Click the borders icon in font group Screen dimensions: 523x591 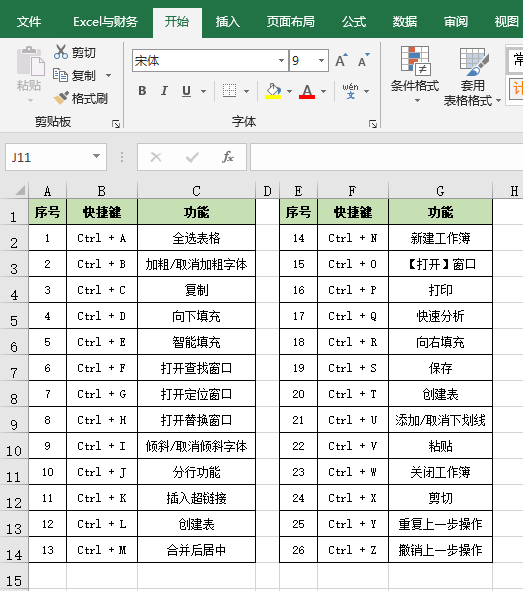pyautogui.click(x=229, y=91)
